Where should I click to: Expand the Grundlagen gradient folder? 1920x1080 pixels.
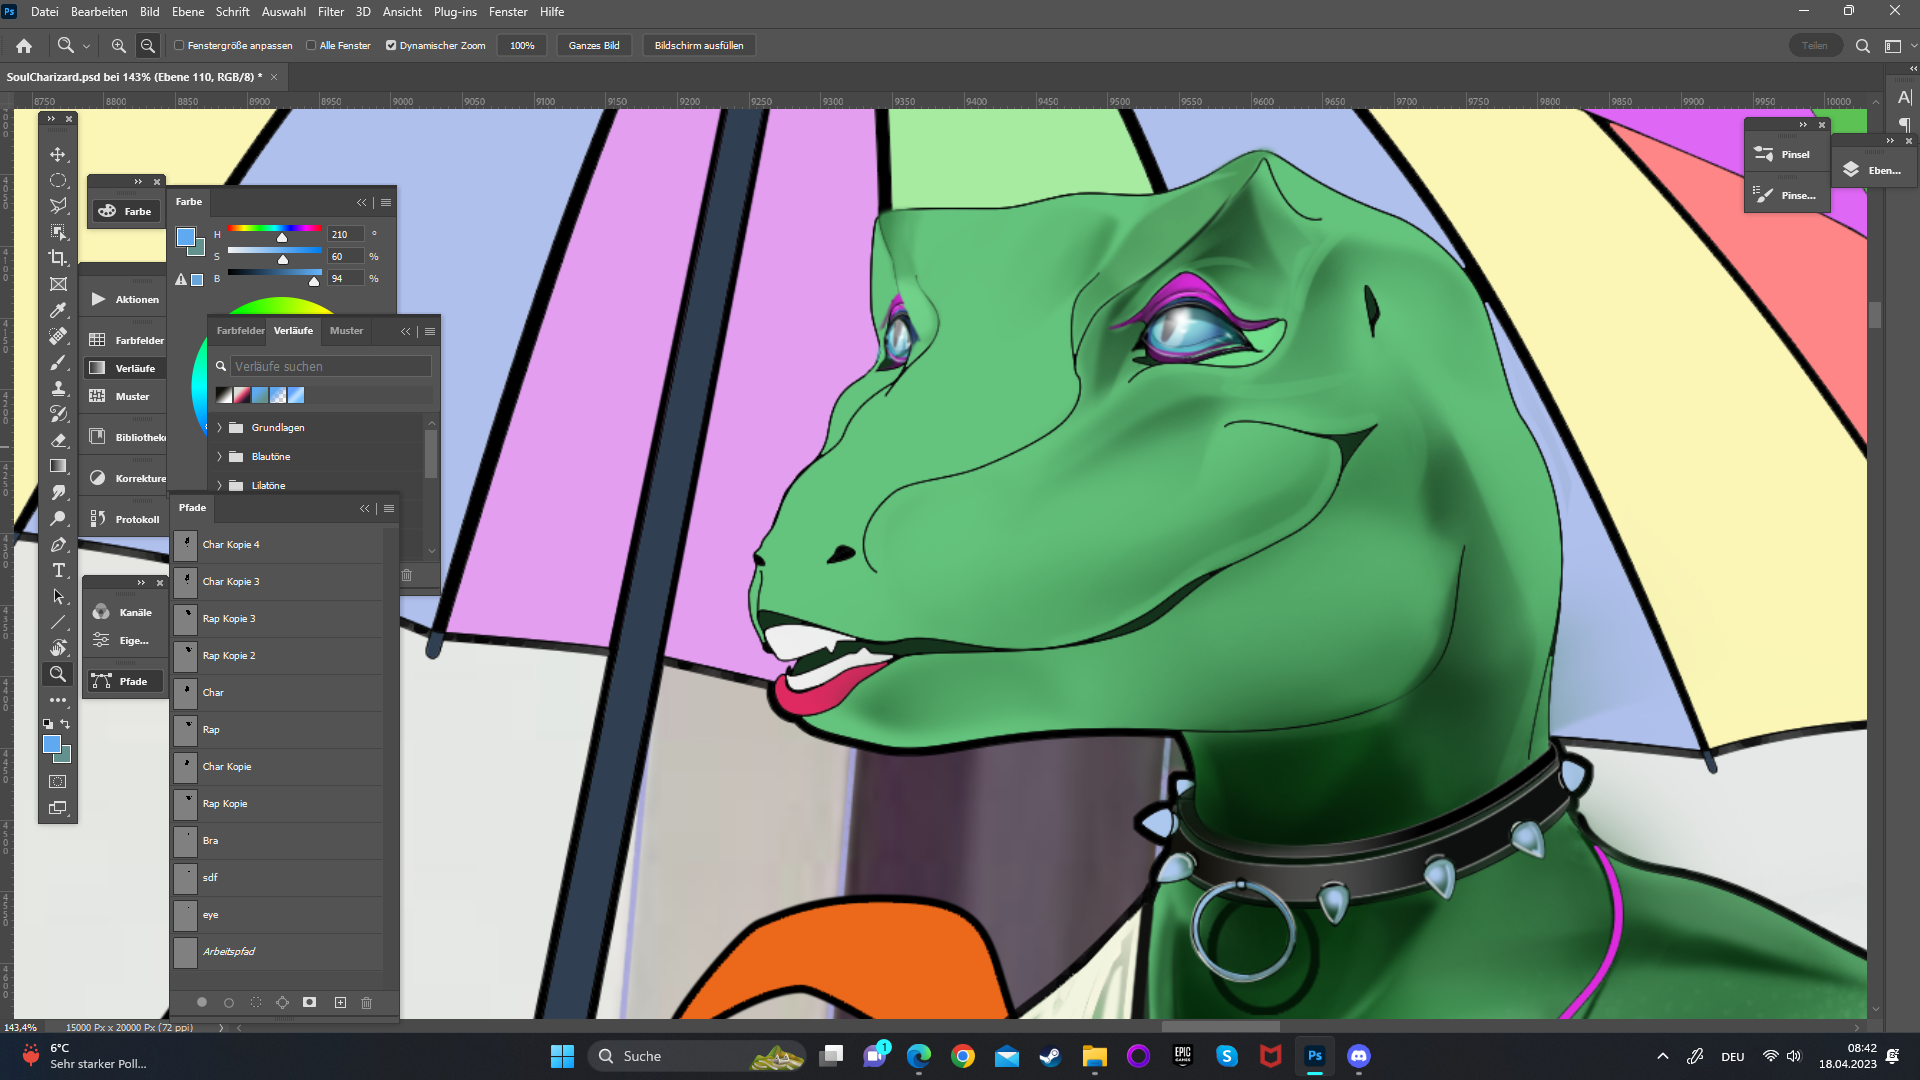point(220,428)
